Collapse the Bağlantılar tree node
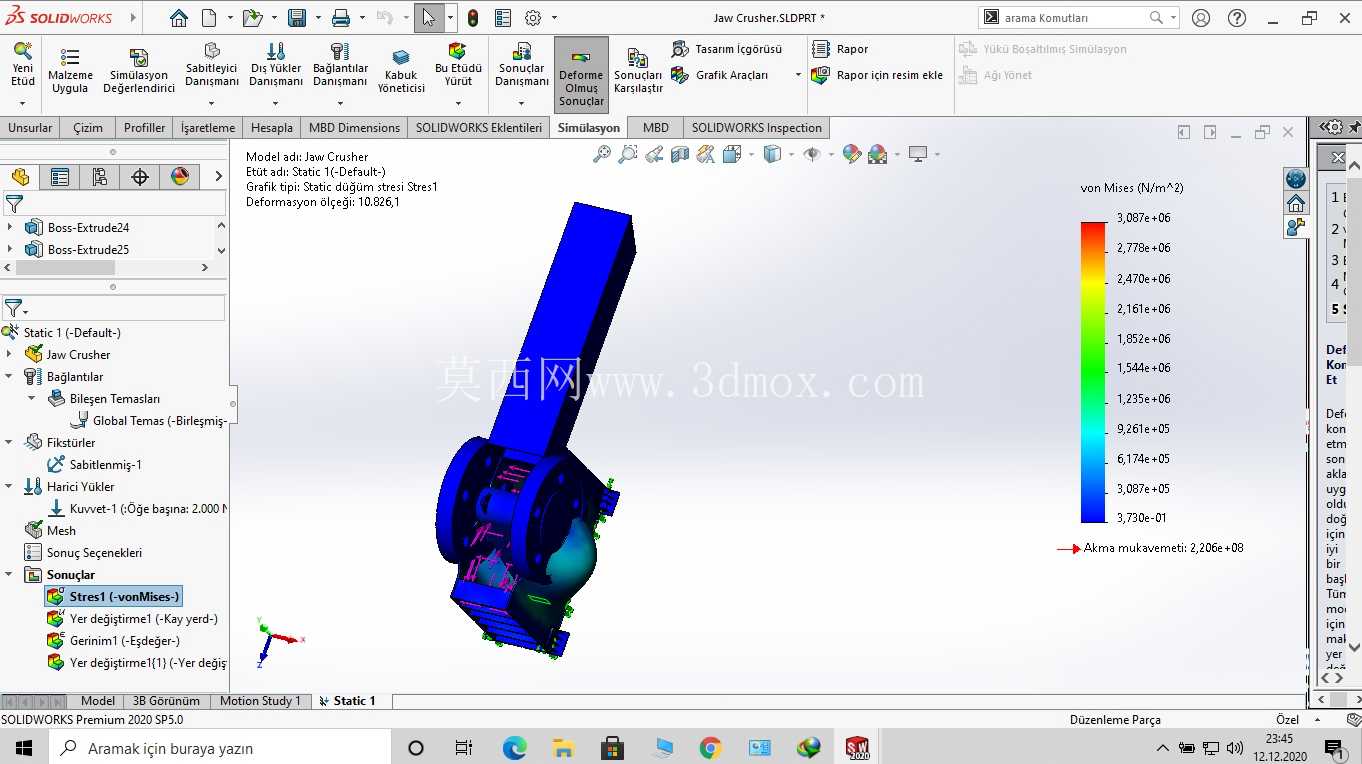This screenshot has height=764, width=1362. click(10, 376)
